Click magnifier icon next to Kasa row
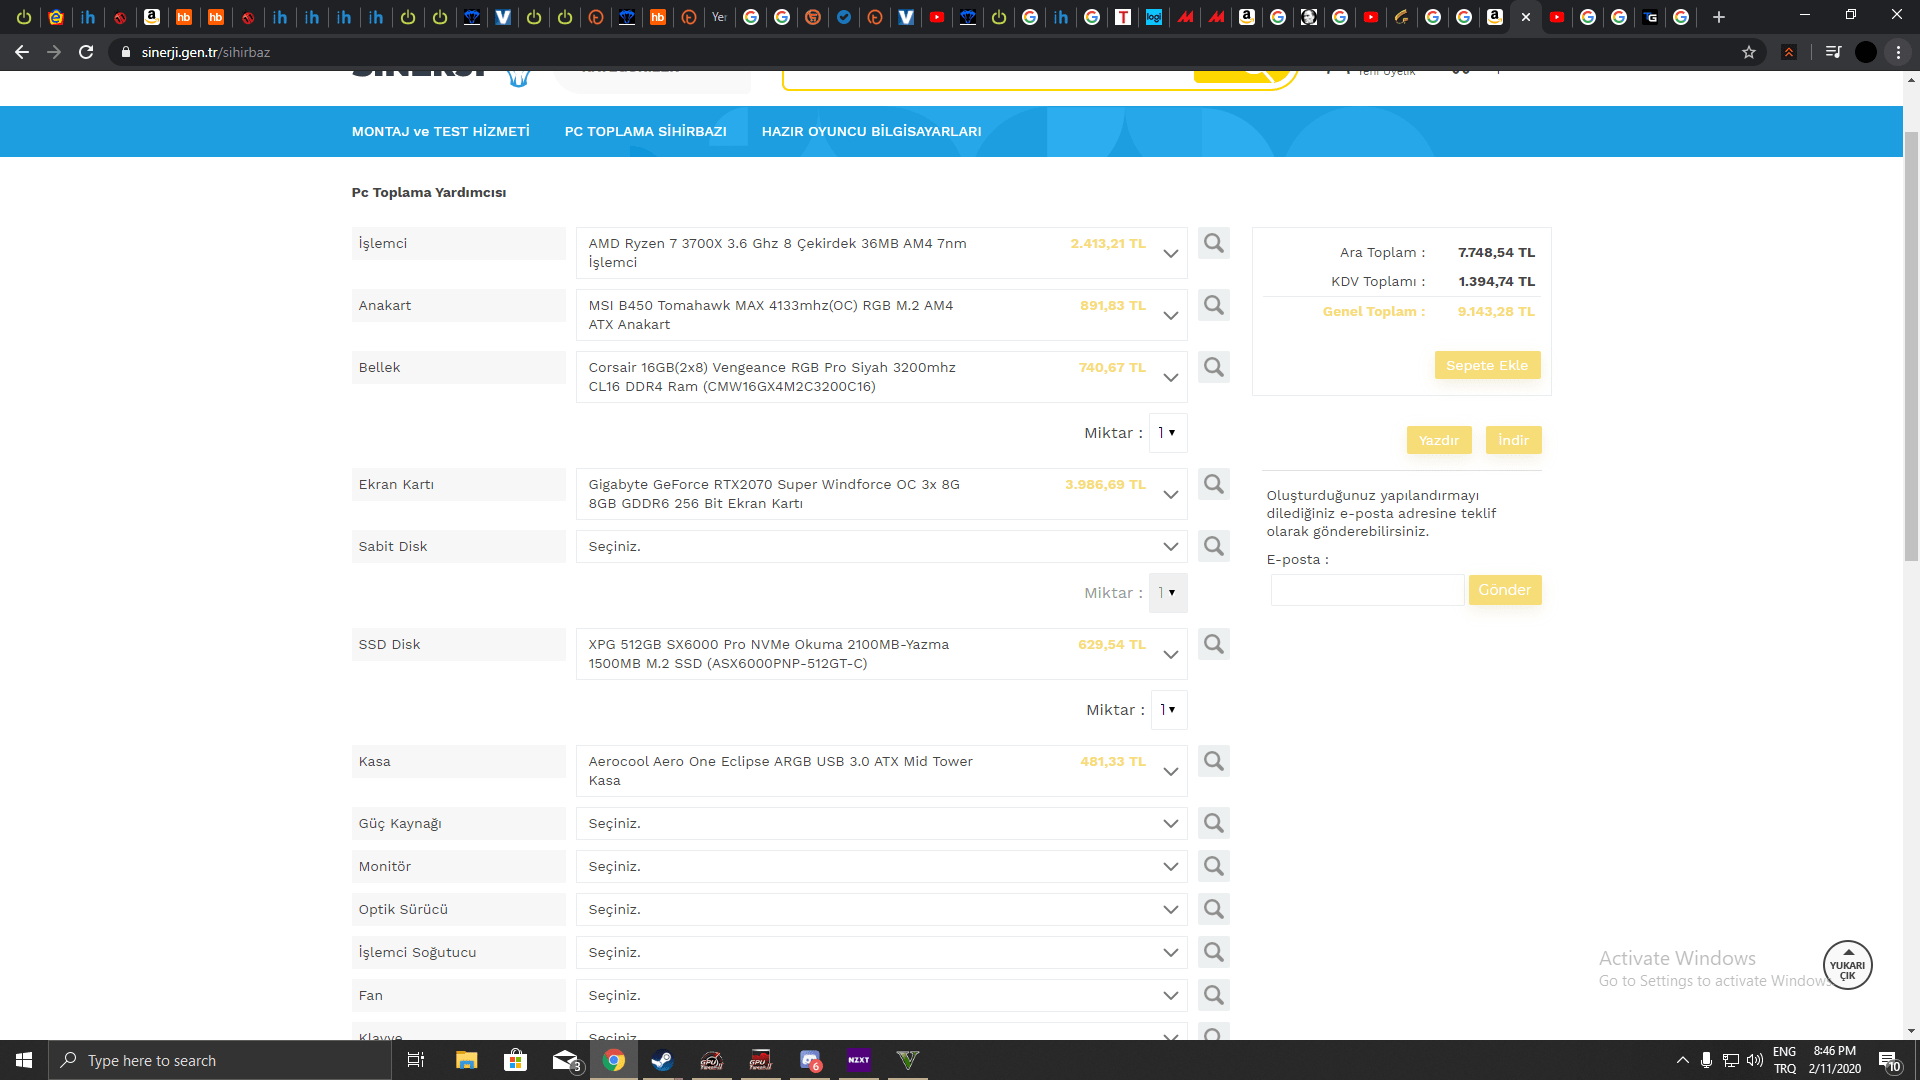This screenshot has width=1920, height=1080. [1213, 761]
